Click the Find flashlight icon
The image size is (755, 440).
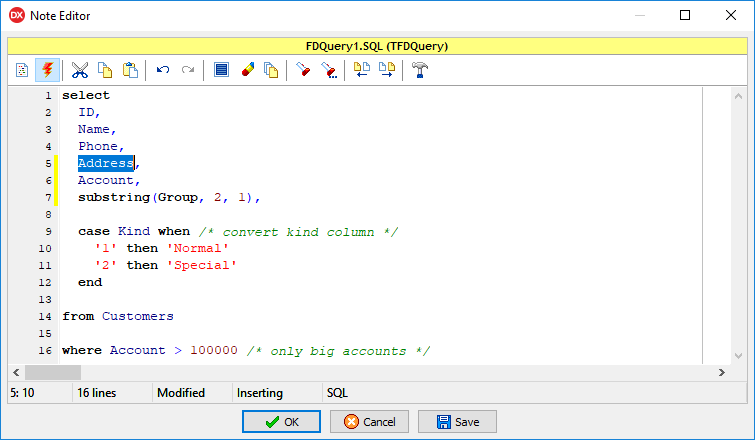pos(304,70)
